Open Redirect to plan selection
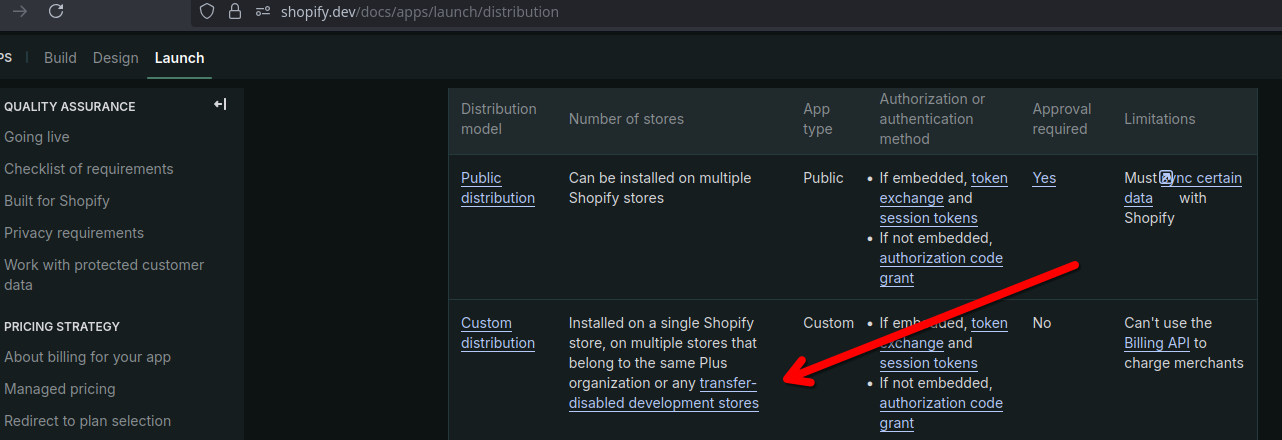 (x=88, y=421)
